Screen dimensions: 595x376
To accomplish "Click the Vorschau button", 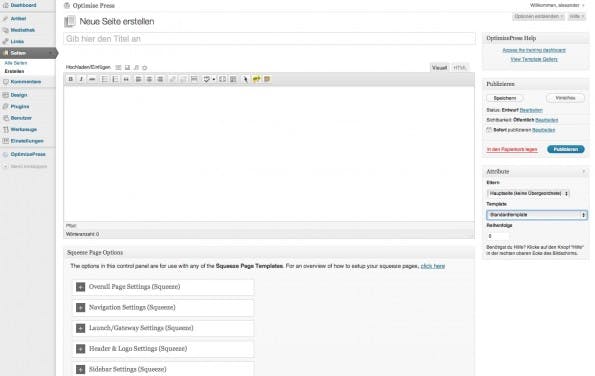I will (x=565, y=98).
